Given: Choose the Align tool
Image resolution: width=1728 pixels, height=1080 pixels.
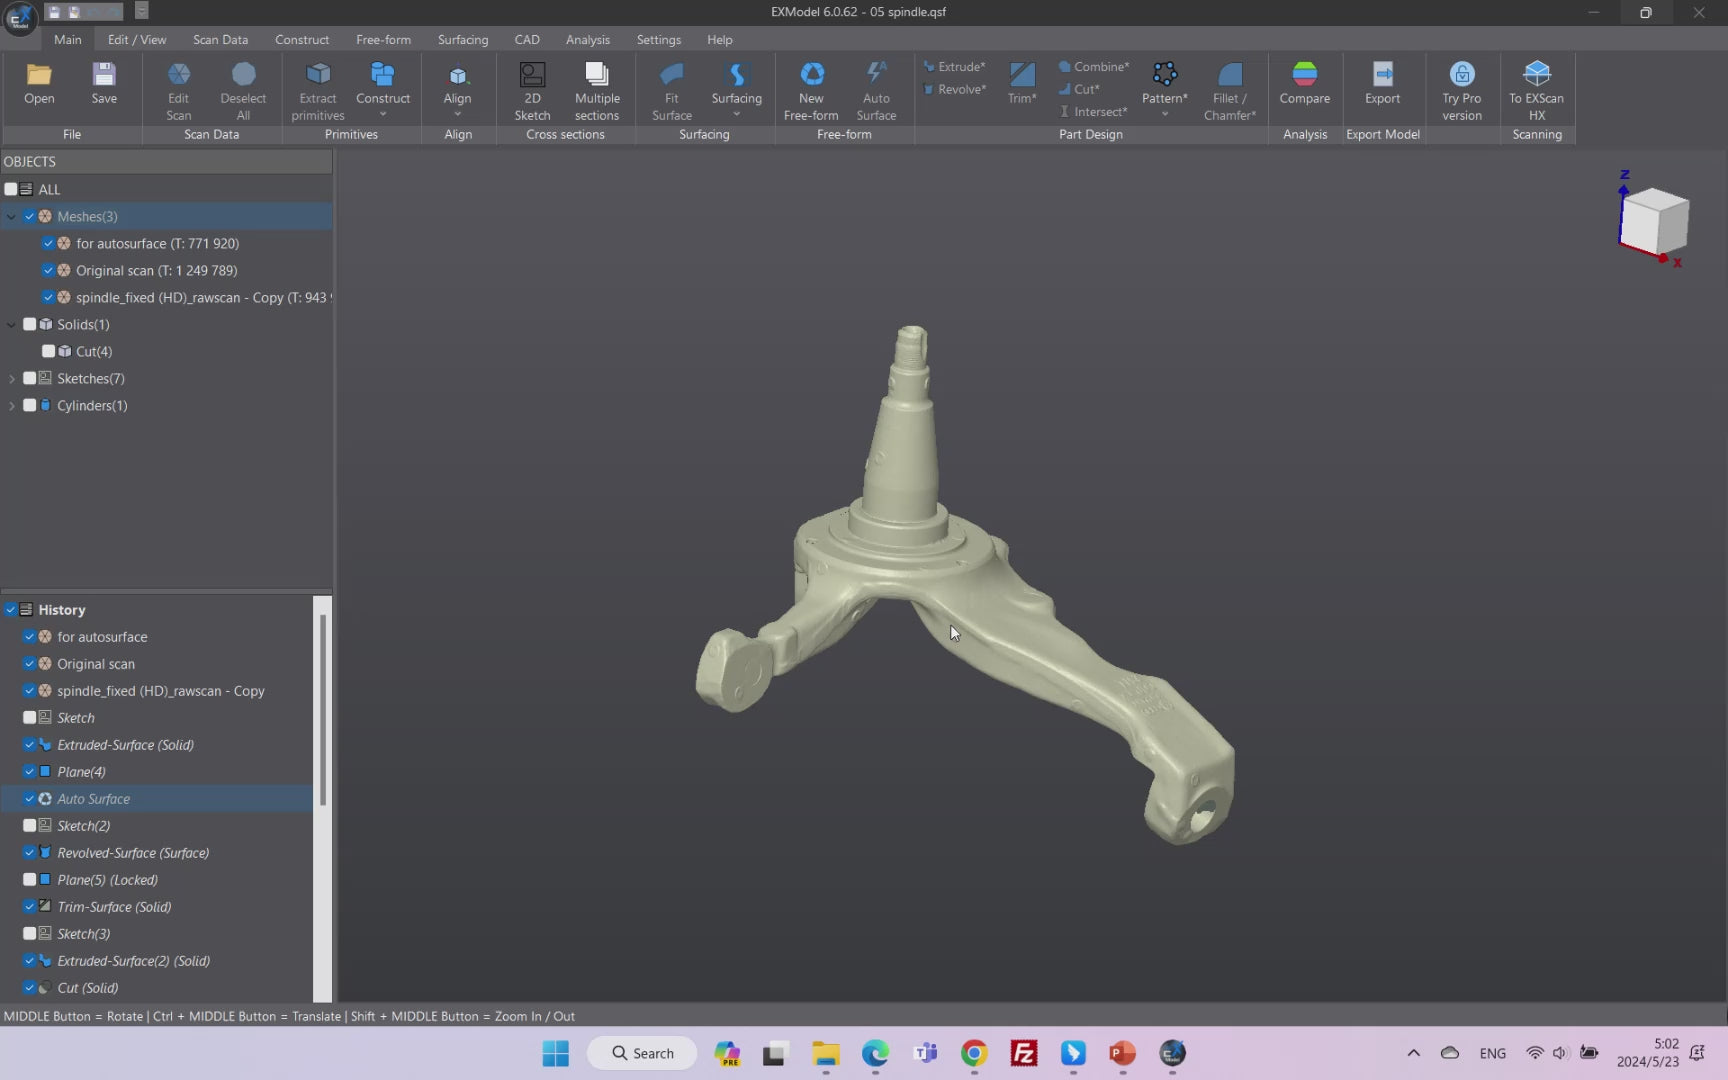Looking at the screenshot, I should coord(457,84).
